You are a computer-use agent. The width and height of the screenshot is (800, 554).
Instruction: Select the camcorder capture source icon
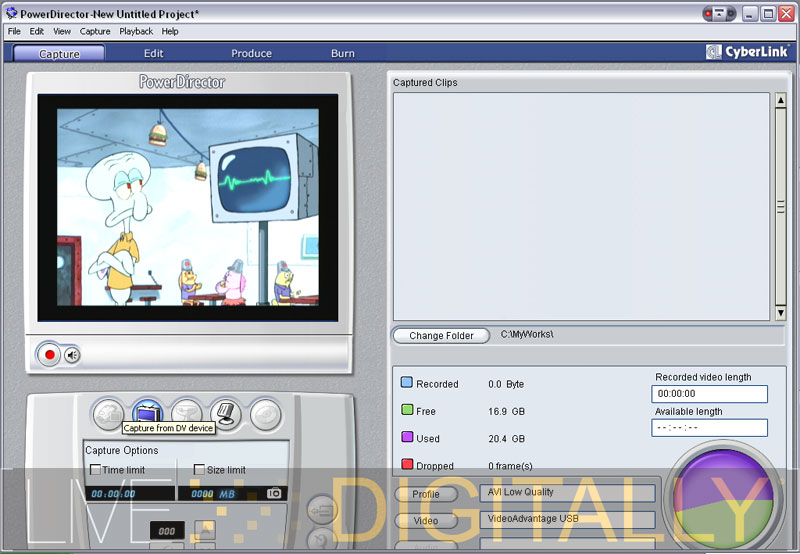(109, 412)
